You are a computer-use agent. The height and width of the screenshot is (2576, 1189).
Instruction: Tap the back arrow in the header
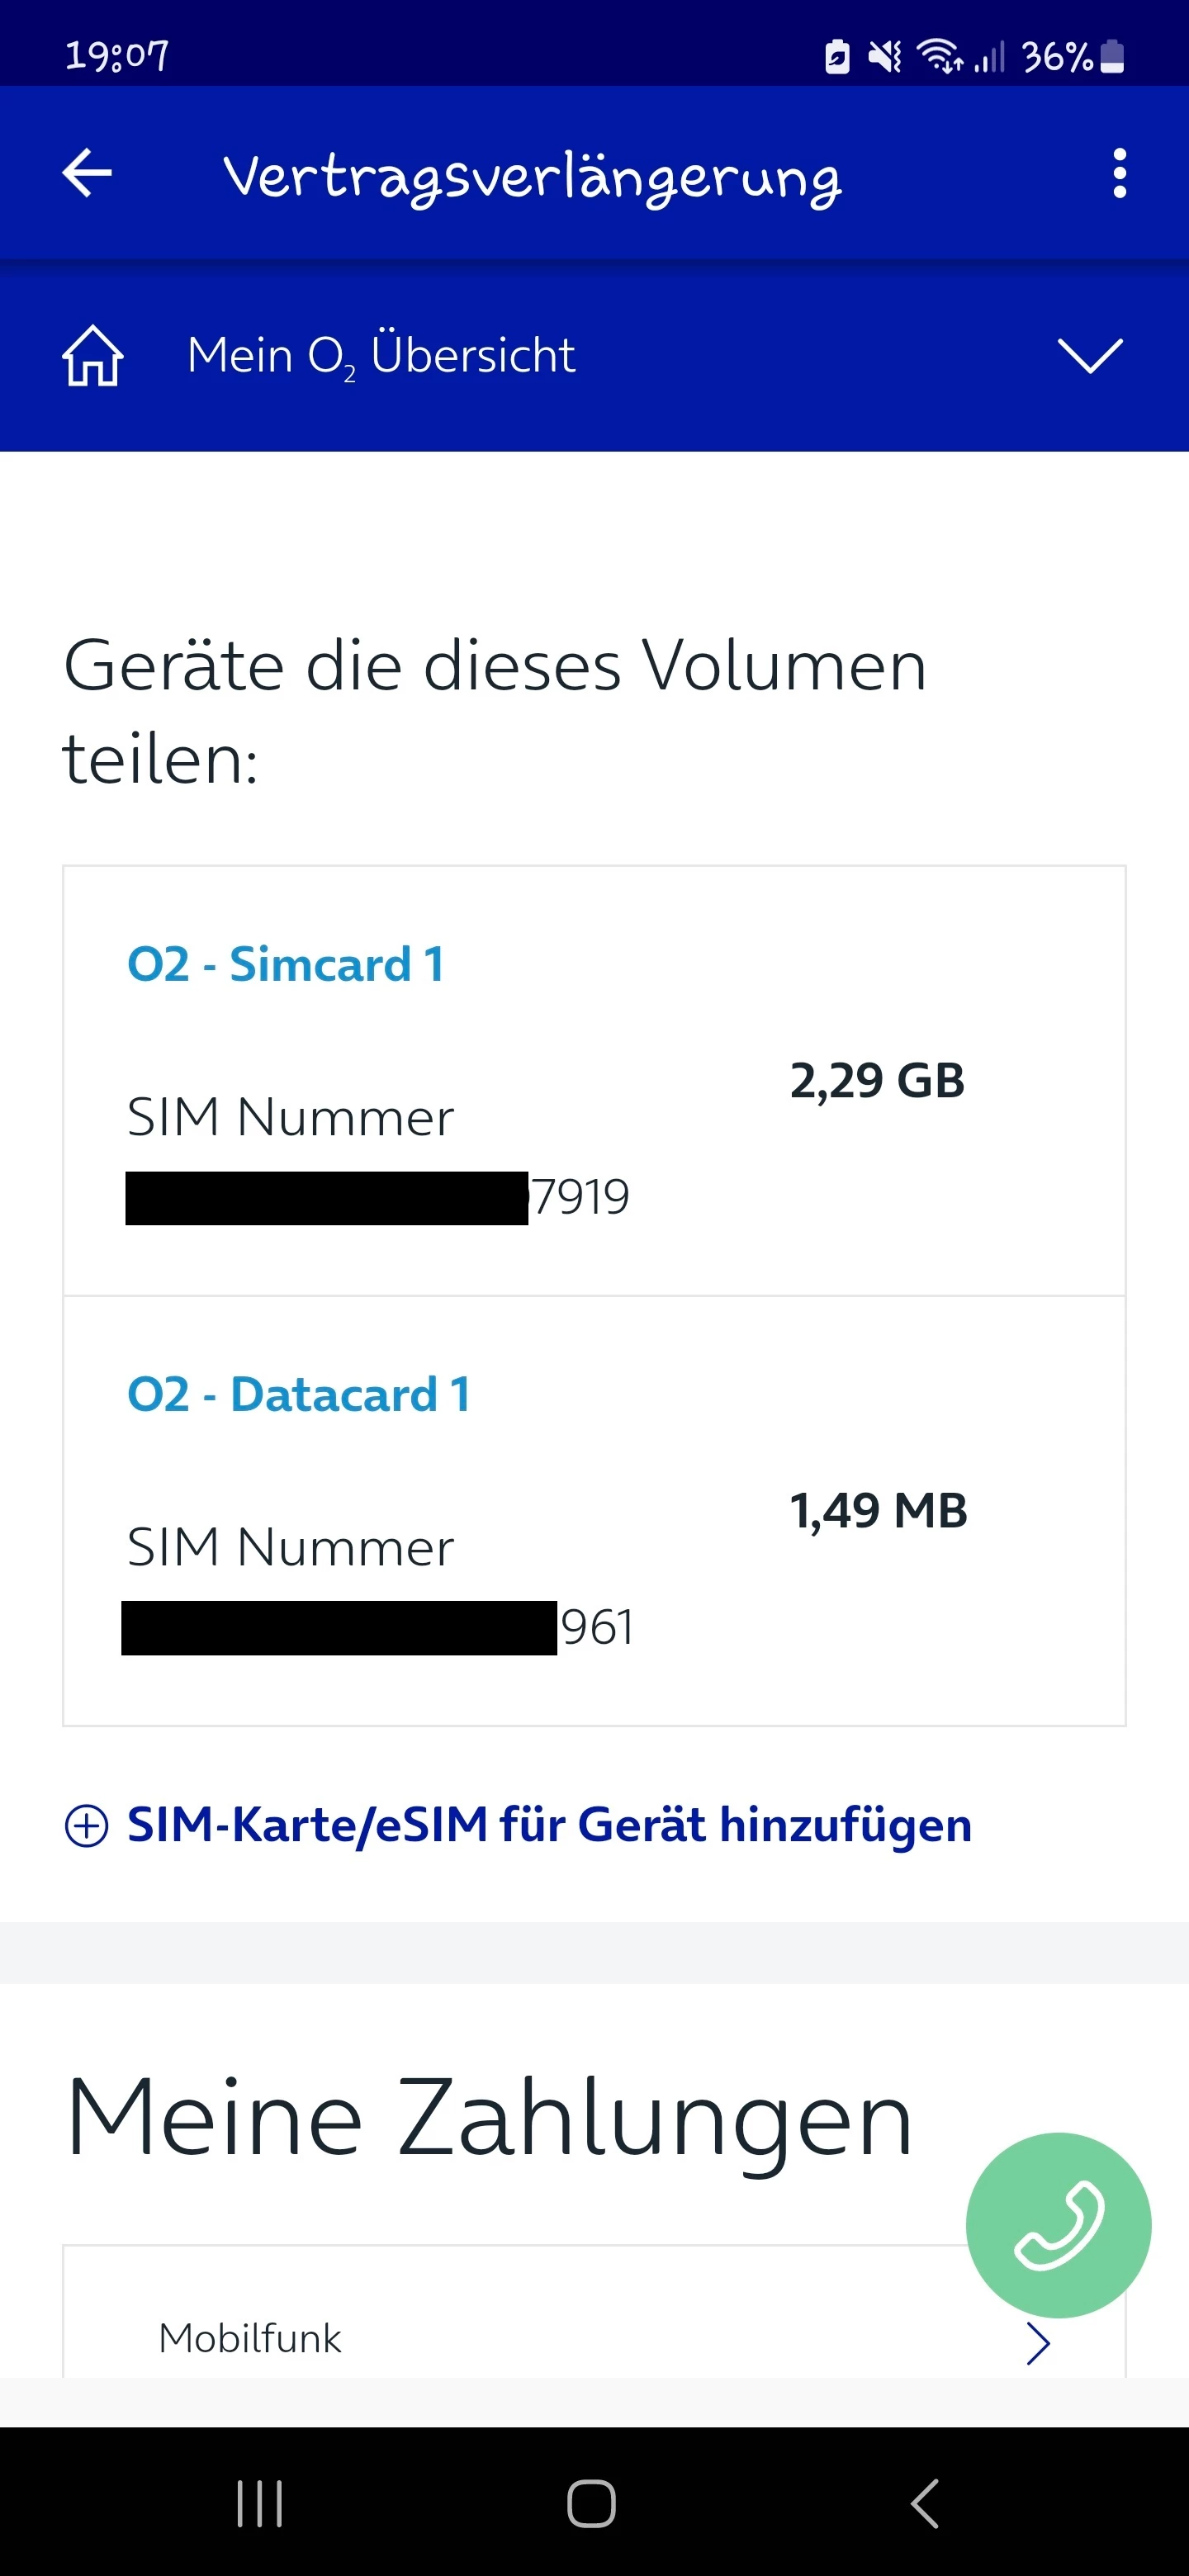(87, 174)
